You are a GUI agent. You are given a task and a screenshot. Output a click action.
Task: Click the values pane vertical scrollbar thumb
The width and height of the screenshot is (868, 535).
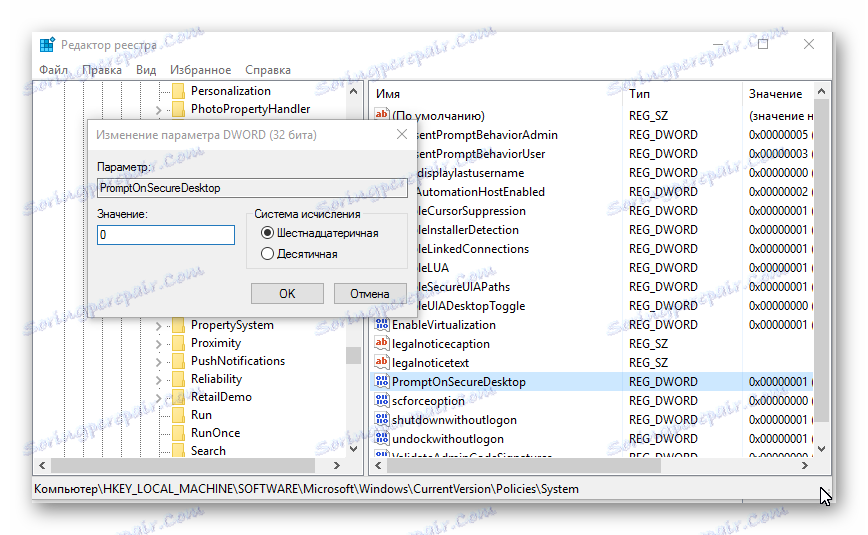point(822,260)
